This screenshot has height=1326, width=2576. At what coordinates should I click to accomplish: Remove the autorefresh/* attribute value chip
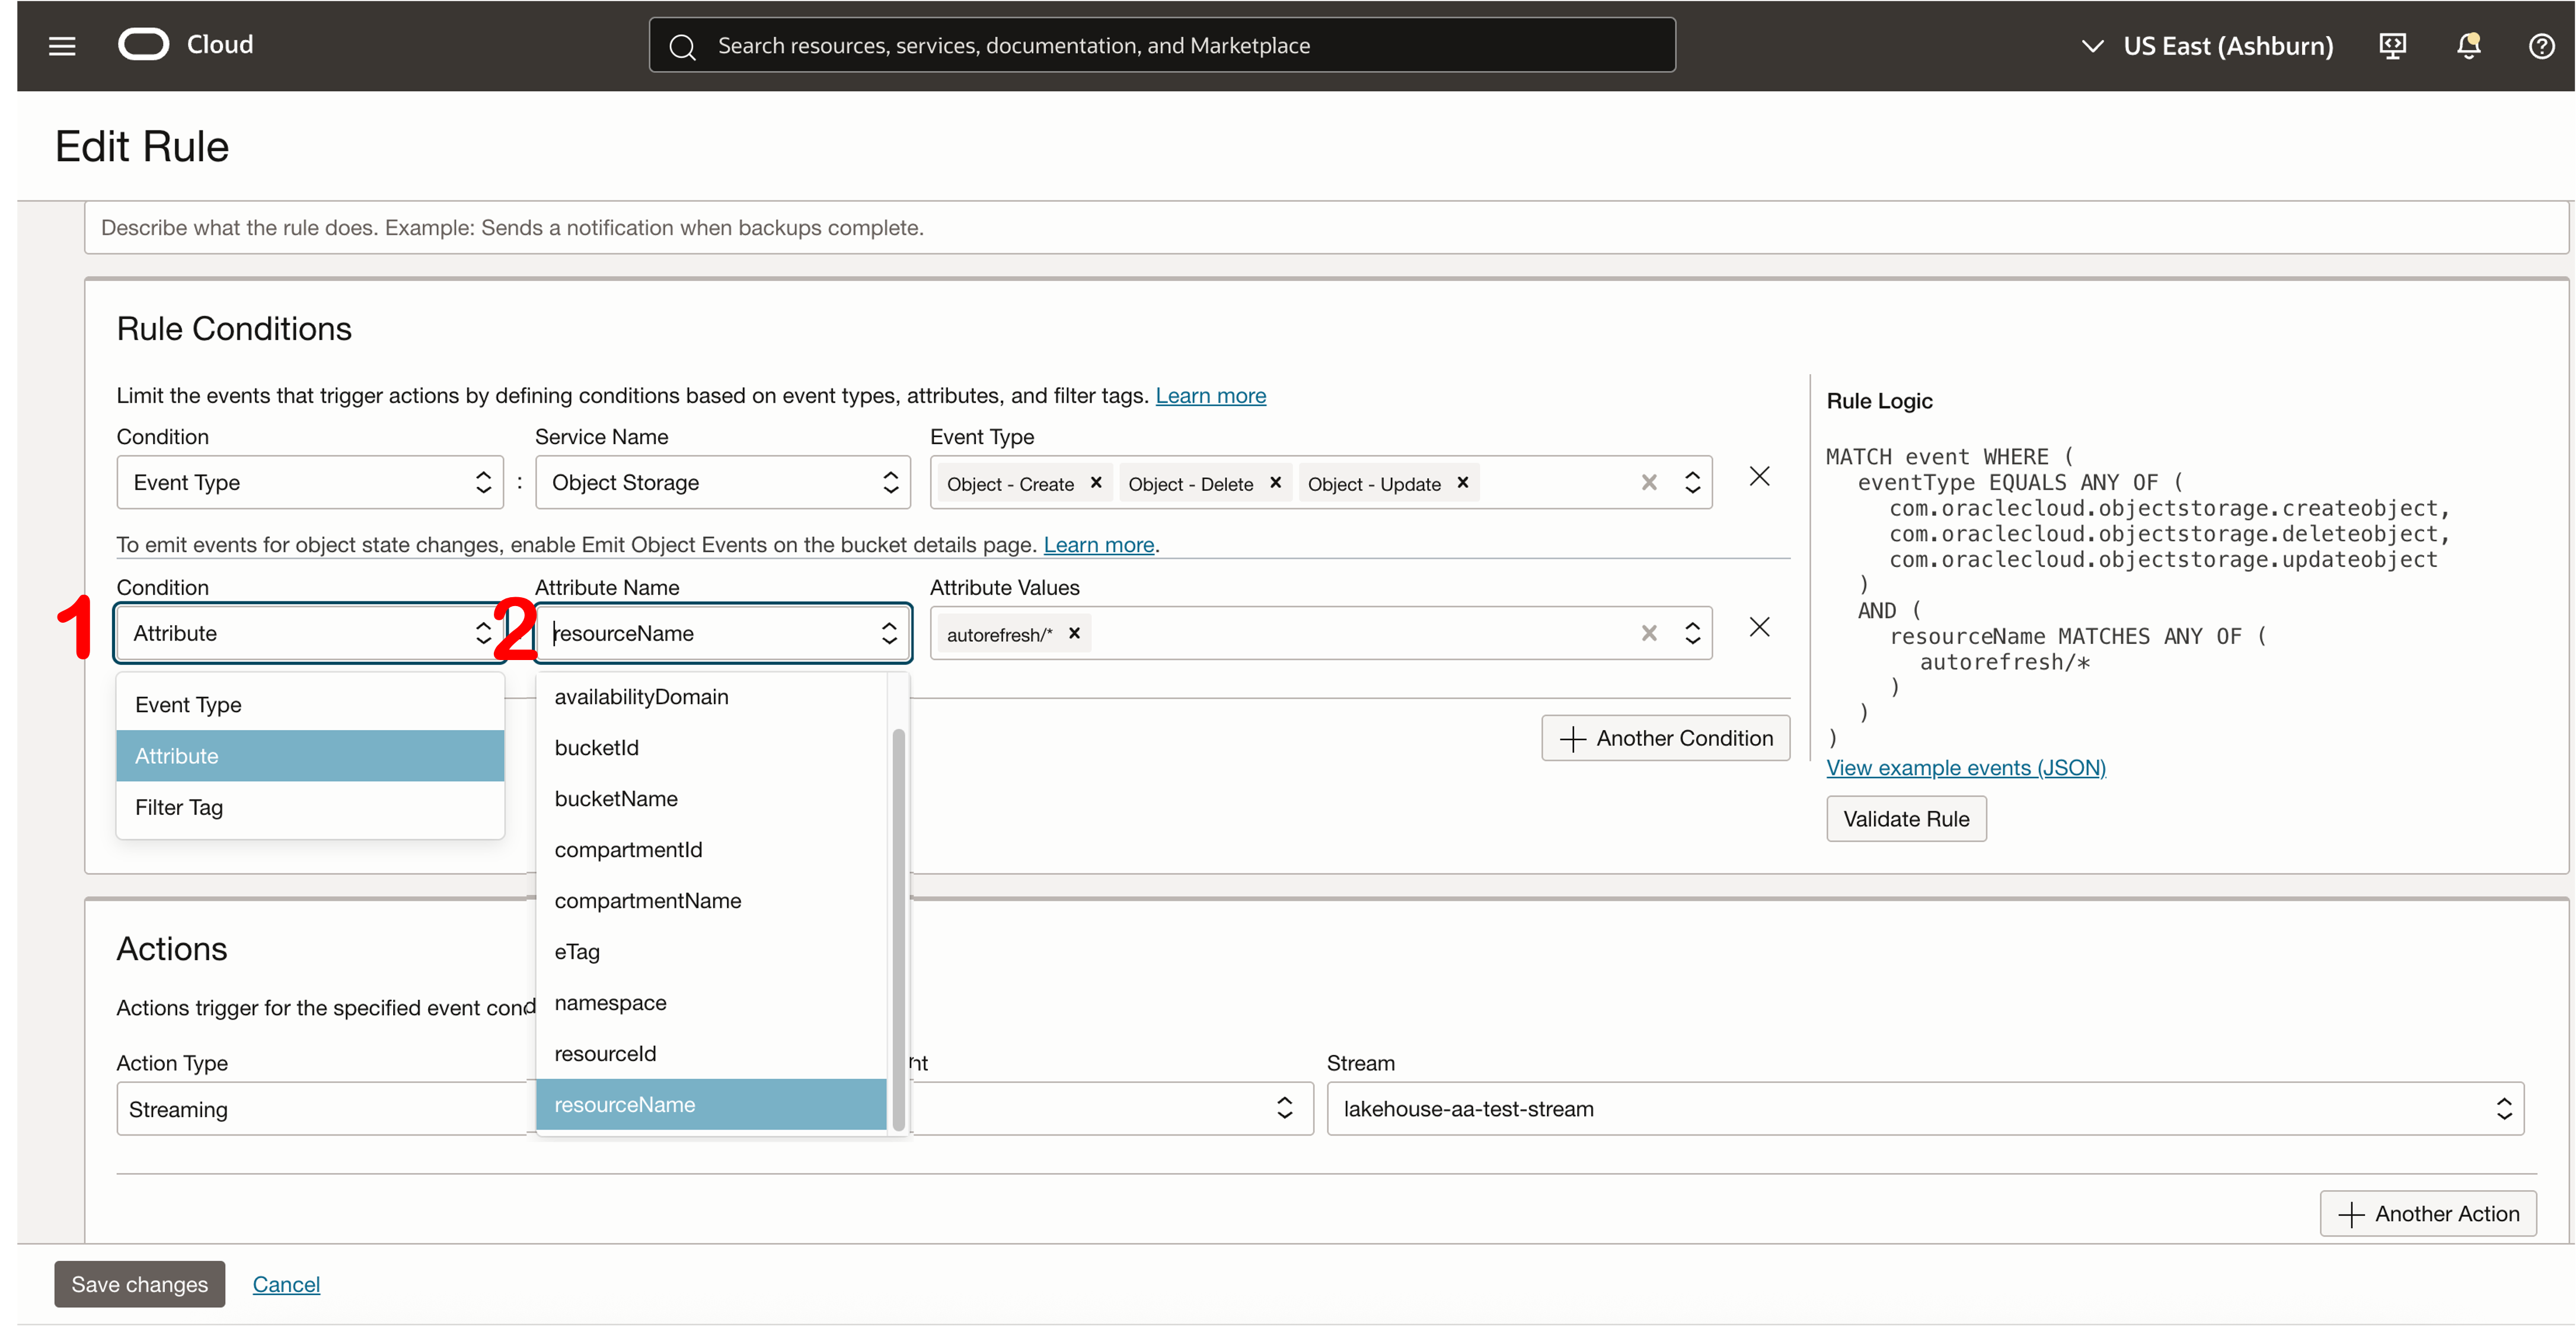point(1075,633)
